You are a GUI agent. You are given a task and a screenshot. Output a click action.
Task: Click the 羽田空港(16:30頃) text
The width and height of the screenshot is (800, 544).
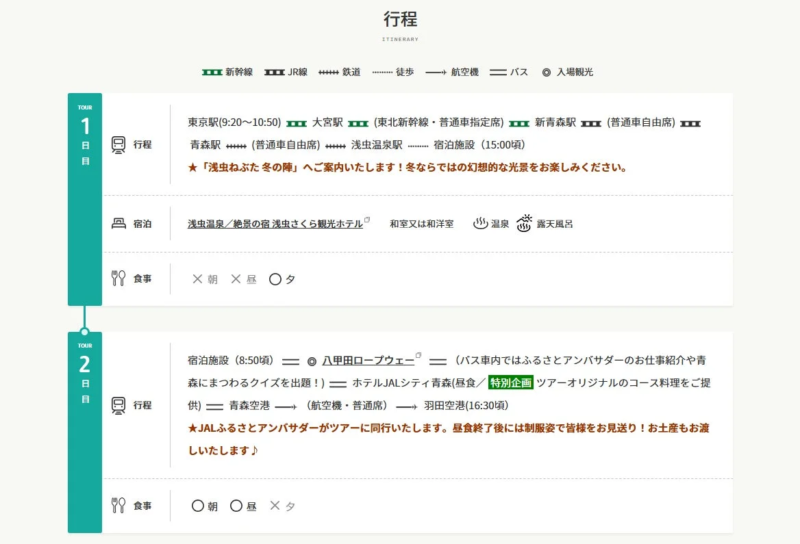[x=466, y=406]
